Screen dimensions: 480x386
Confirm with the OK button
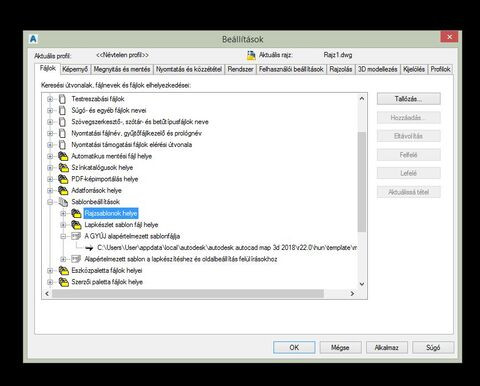pyautogui.click(x=294, y=347)
